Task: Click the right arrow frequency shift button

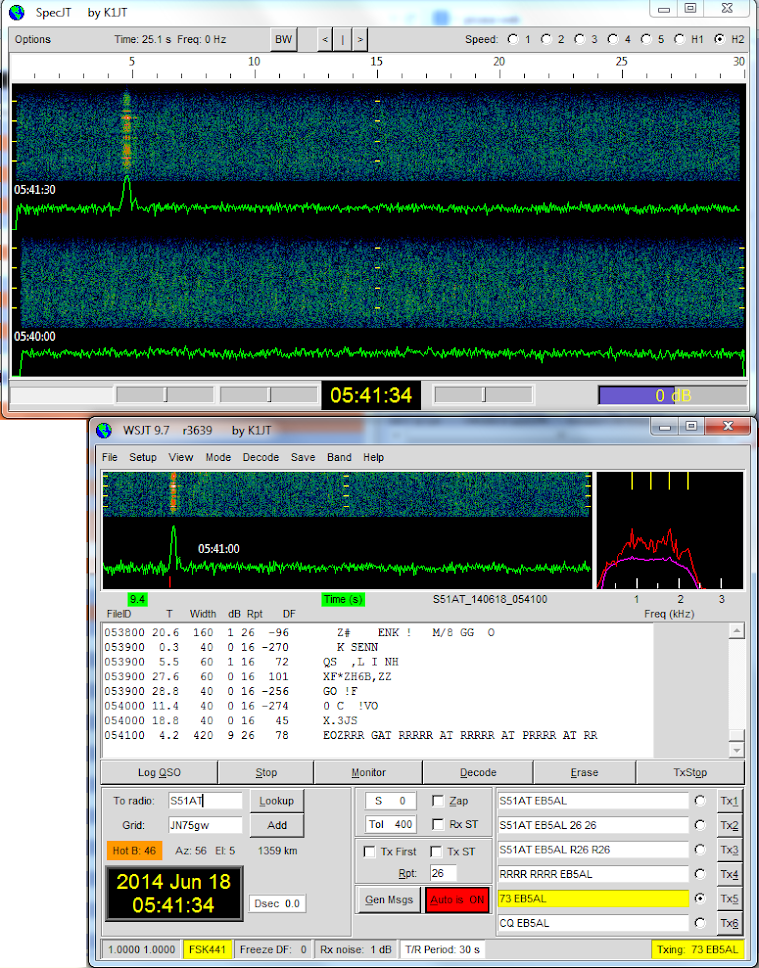Action: [360, 40]
